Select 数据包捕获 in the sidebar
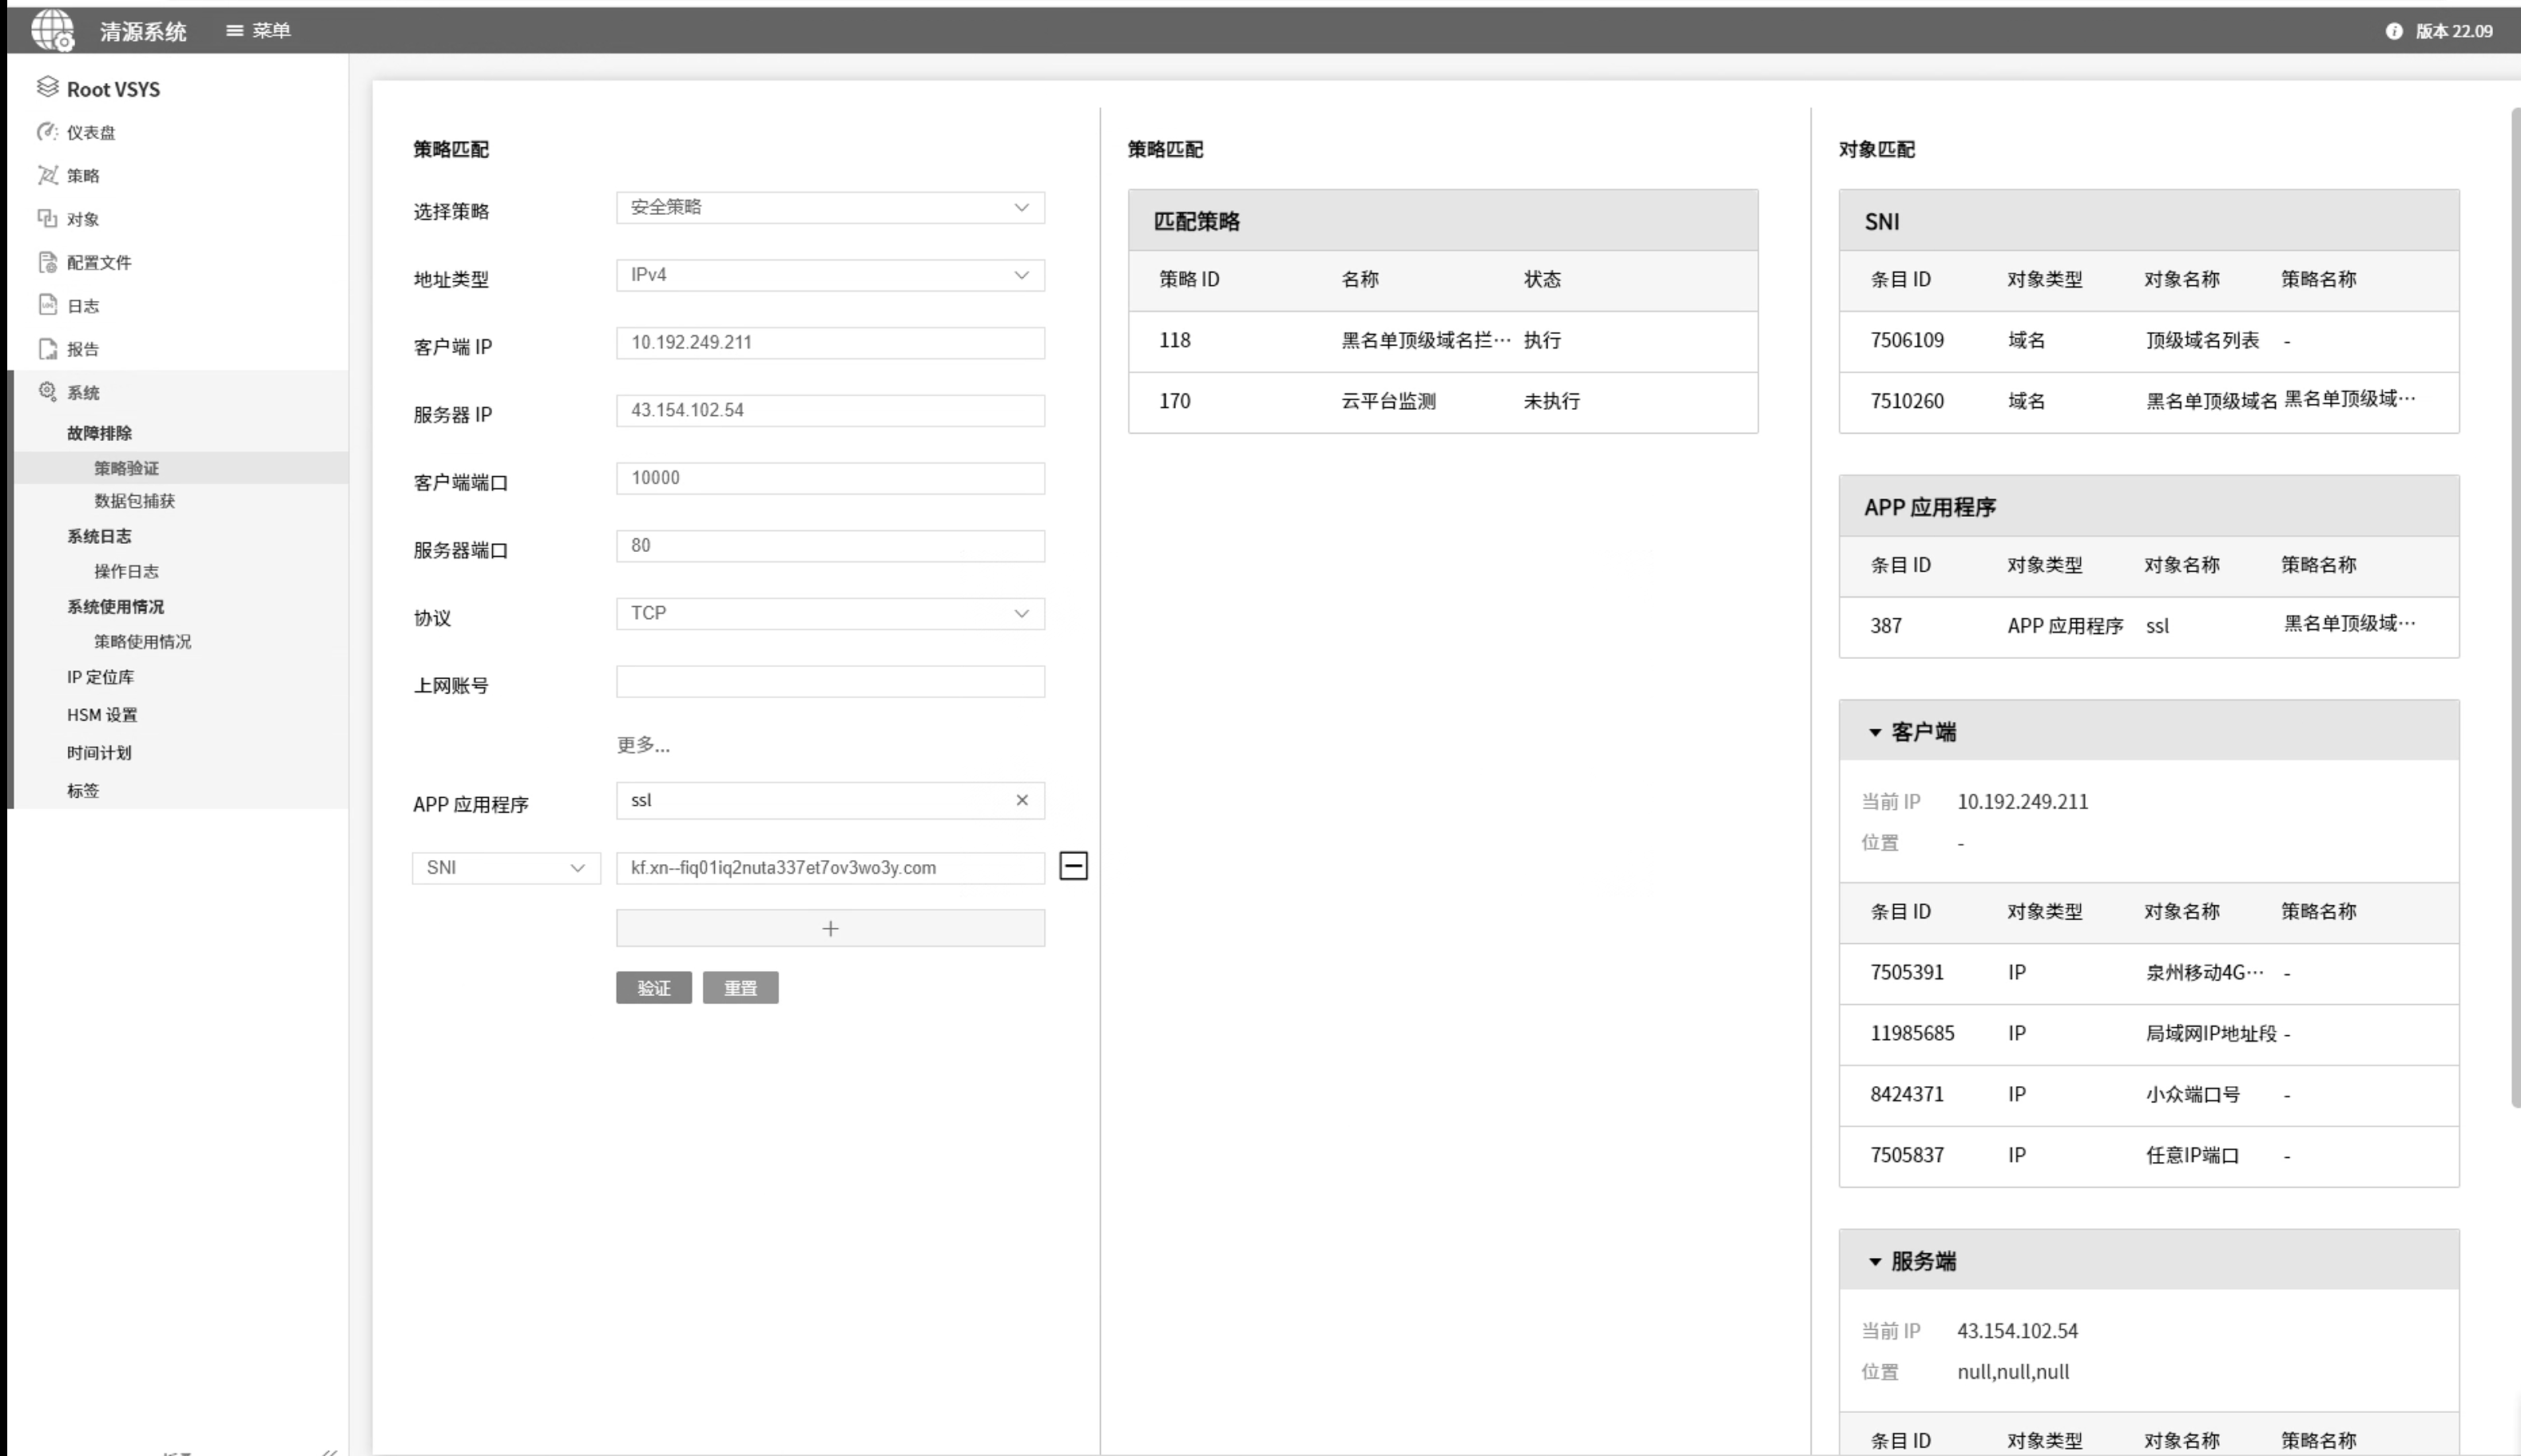Viewport: 2521px width, 1456px height. click(134, 500)
